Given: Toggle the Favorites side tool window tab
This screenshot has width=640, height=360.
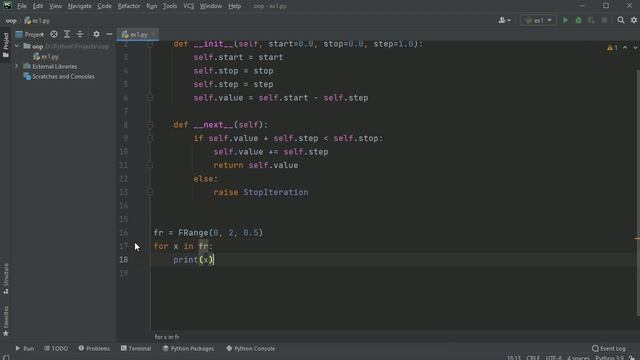Looking at the screenshot, I should [6, 321].
